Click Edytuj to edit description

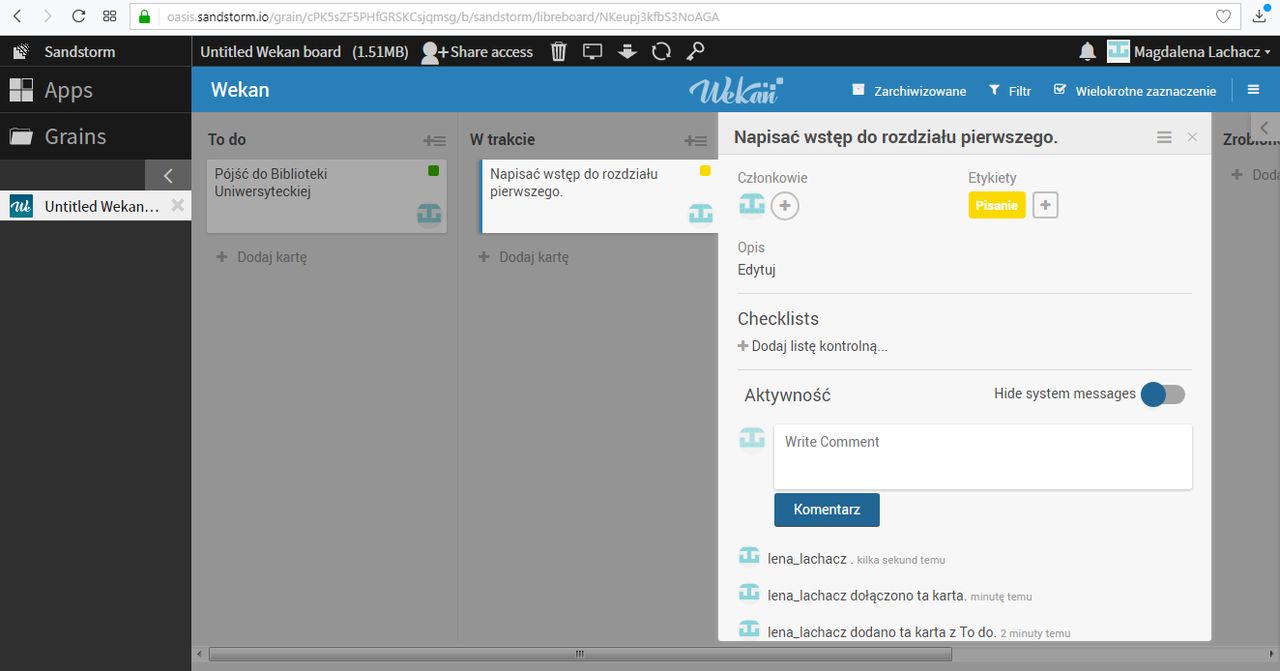click(x=757, y=269)
